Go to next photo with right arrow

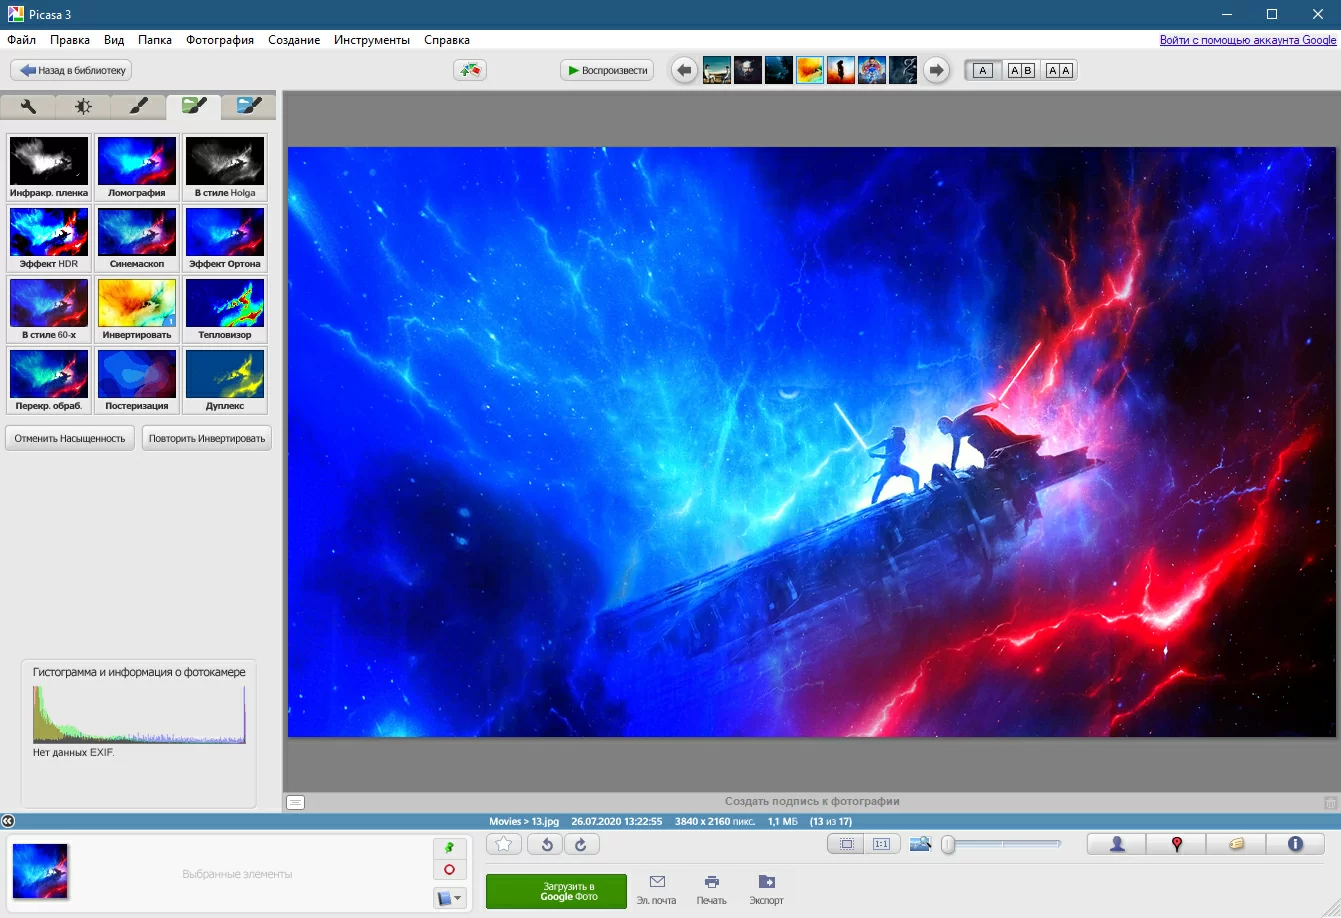pyautogui.click(x=936, y=70)
